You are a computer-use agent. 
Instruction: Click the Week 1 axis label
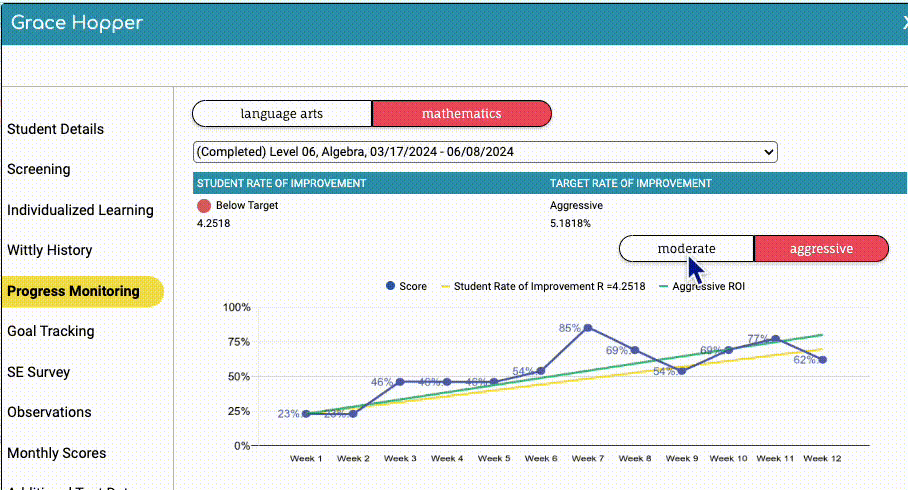point(306,458)
